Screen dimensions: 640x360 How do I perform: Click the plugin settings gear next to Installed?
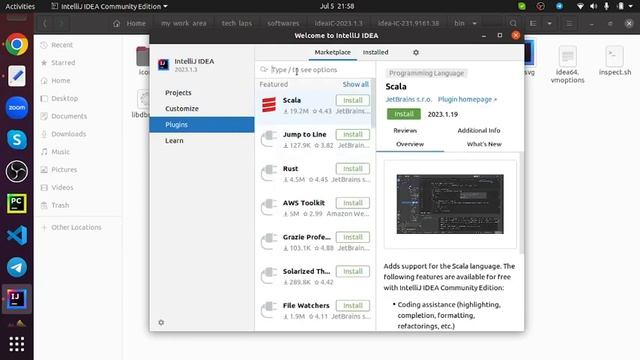pyautogui.click(x=416, y=52)
